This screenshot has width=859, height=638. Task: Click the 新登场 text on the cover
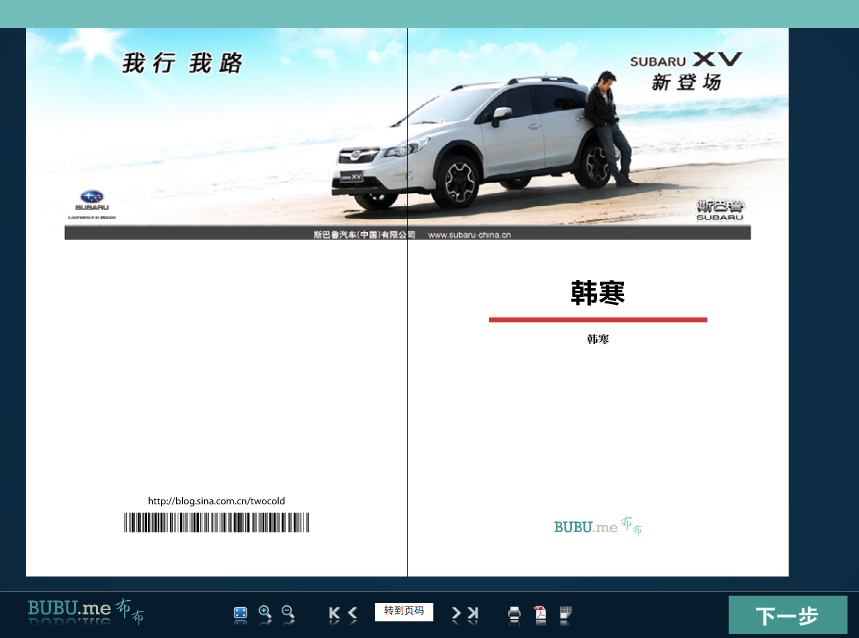pos(686,82)
